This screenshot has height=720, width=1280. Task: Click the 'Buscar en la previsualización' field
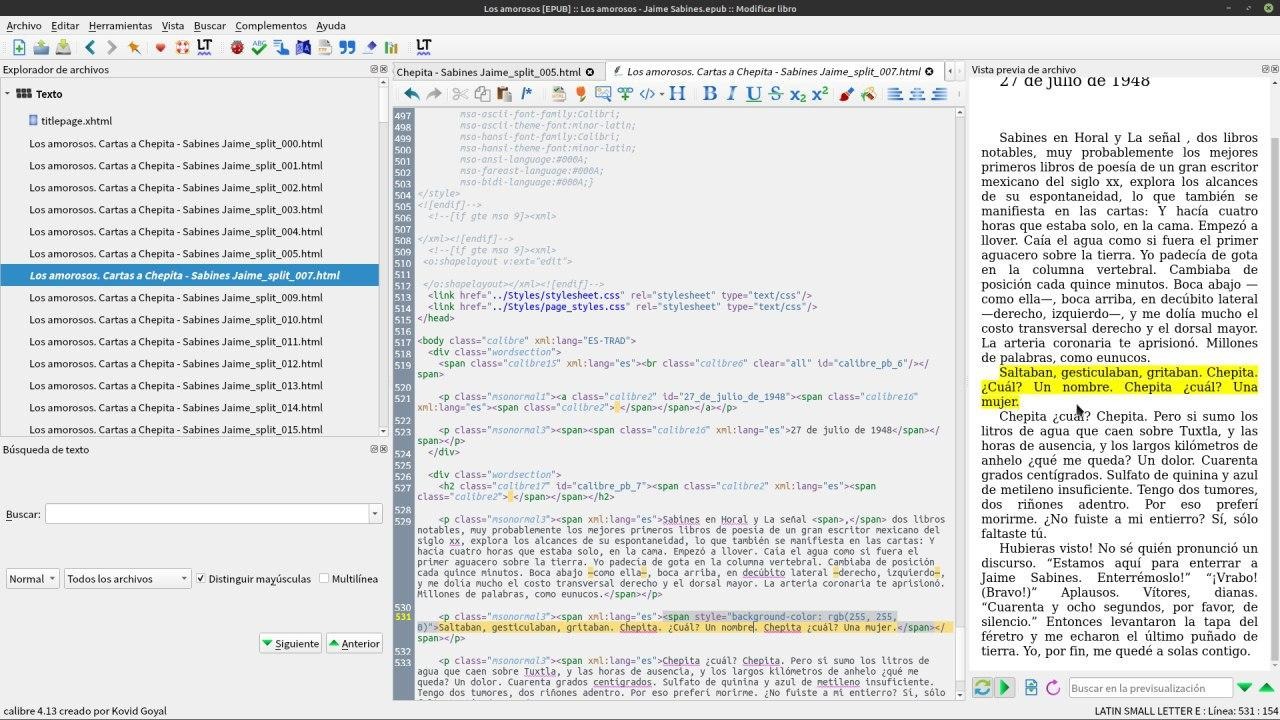point(1149,688)
